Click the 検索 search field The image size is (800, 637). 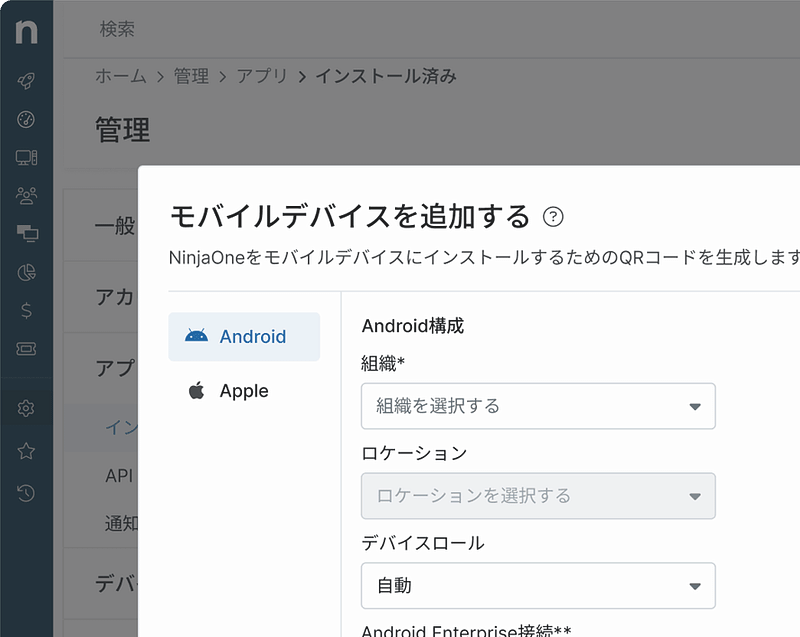tap(117, 29)
